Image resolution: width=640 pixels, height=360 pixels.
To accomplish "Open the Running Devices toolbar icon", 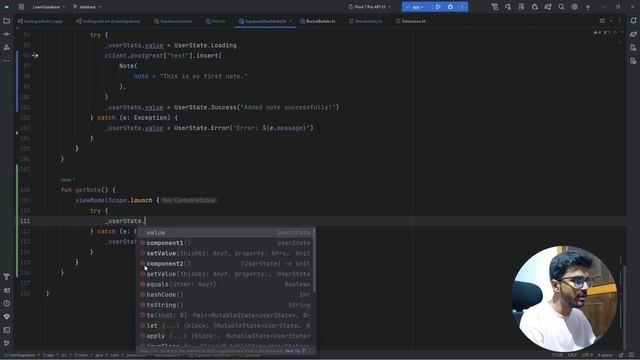I will tap(548, 7).
